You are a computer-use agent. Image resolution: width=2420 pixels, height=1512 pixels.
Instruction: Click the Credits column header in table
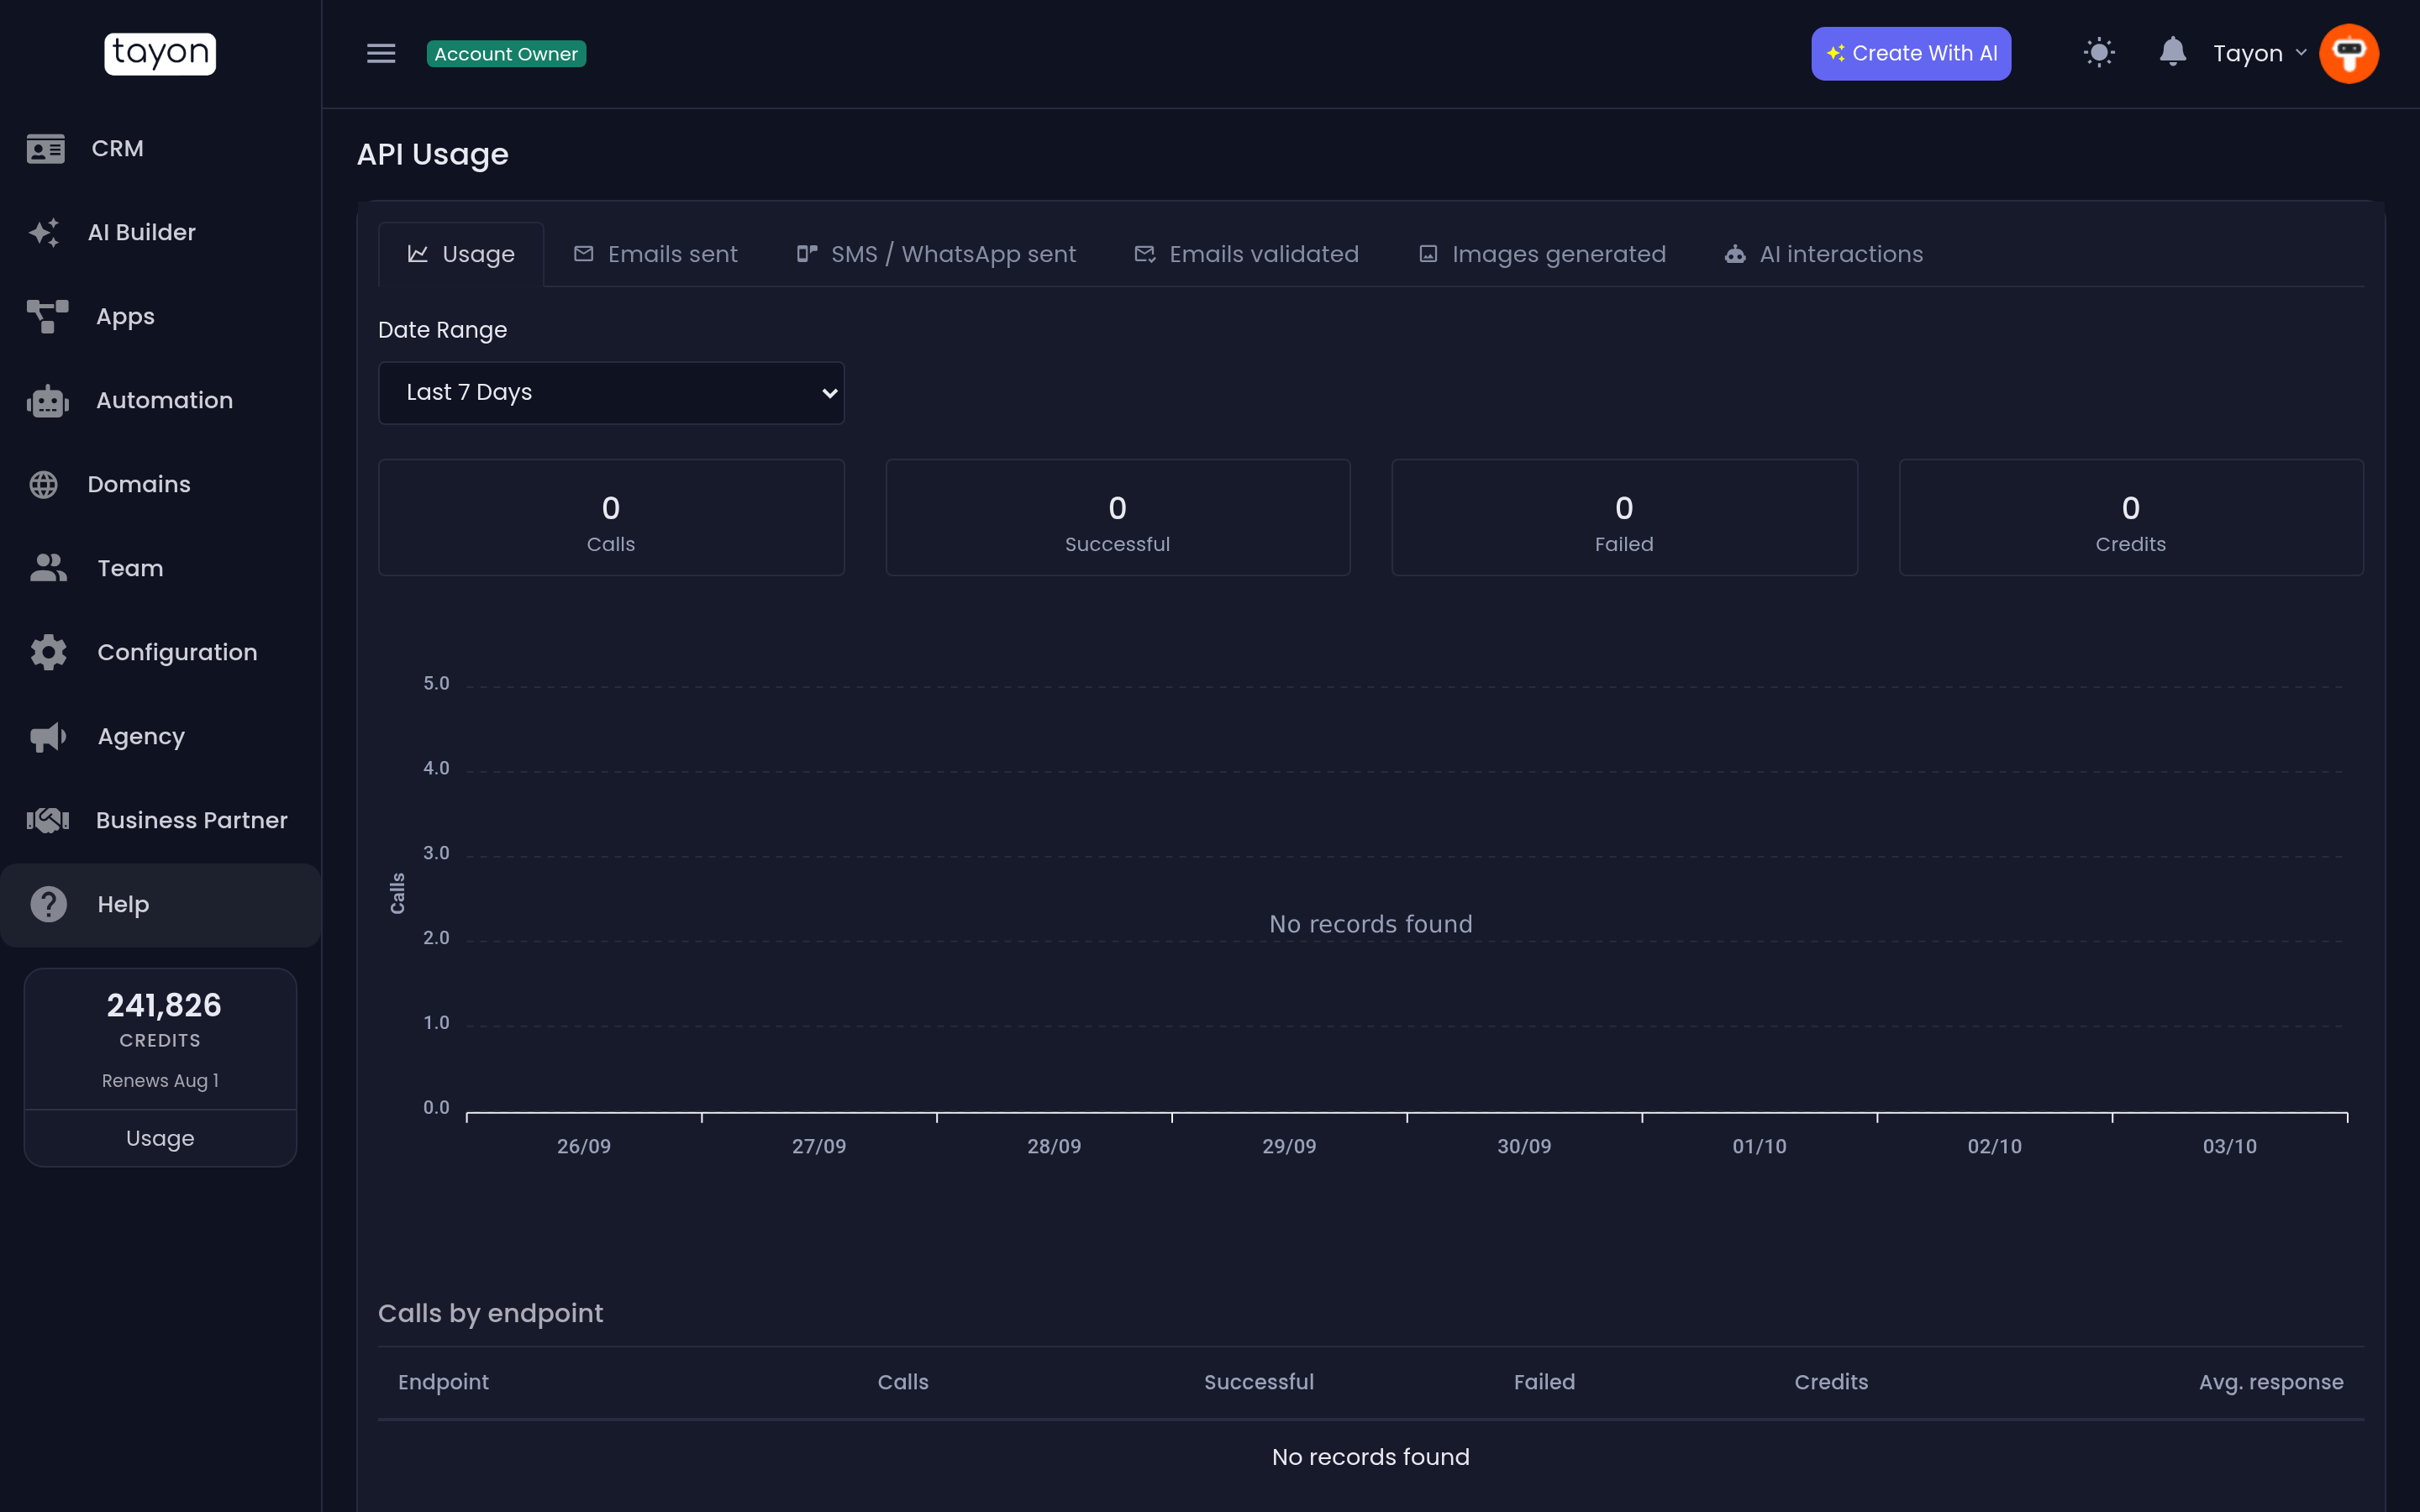click(1831, 1382)
